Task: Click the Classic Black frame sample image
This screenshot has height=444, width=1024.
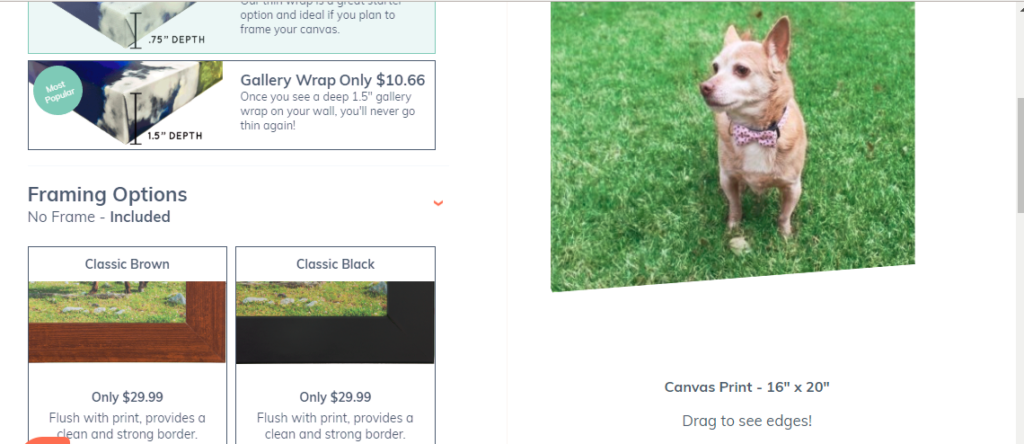Action: (335, 322)
